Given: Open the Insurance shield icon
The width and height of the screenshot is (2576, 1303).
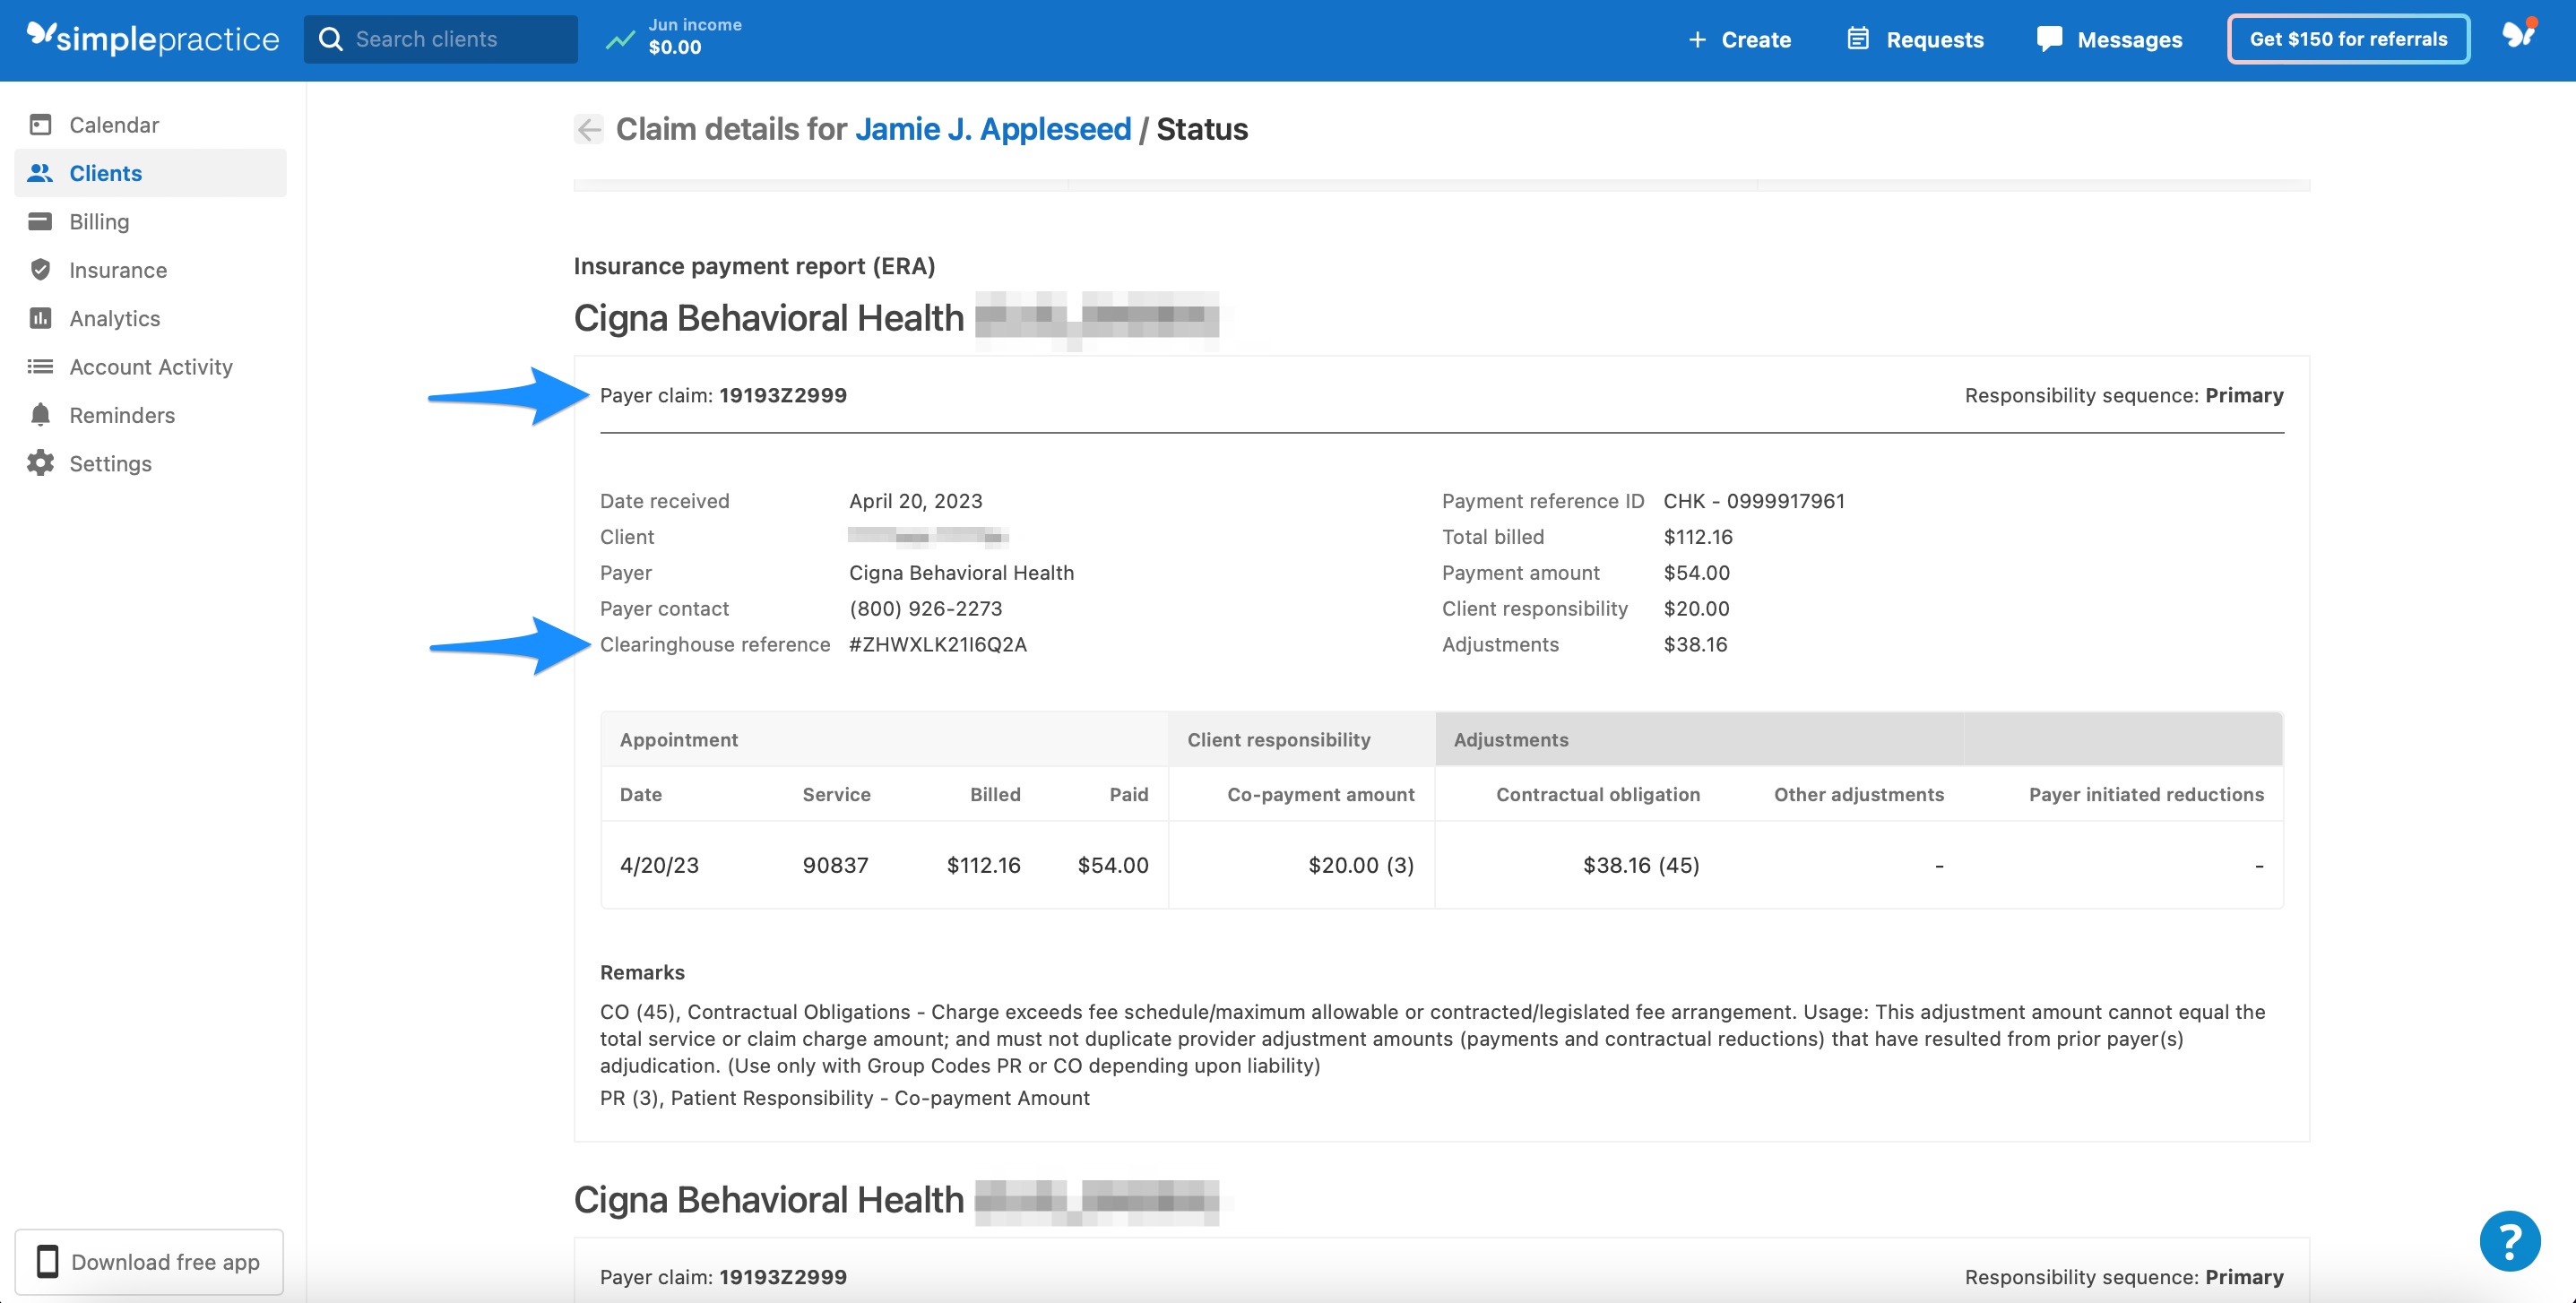Looking at the screenshot, I should 39,269.
